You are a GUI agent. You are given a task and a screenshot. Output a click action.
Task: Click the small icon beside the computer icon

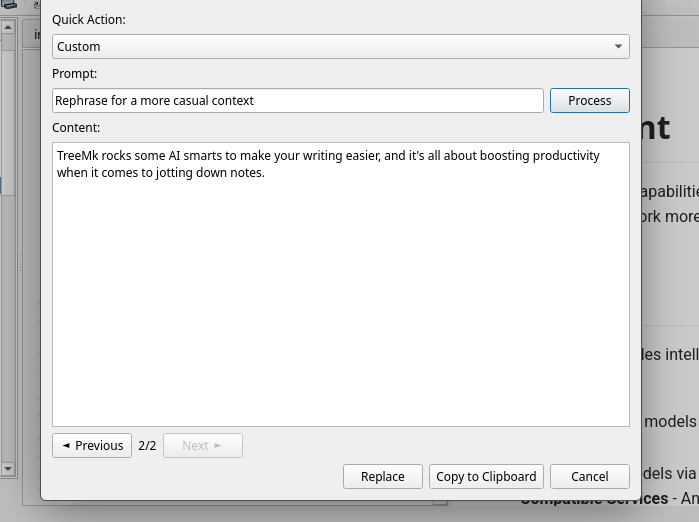point(36,5)
